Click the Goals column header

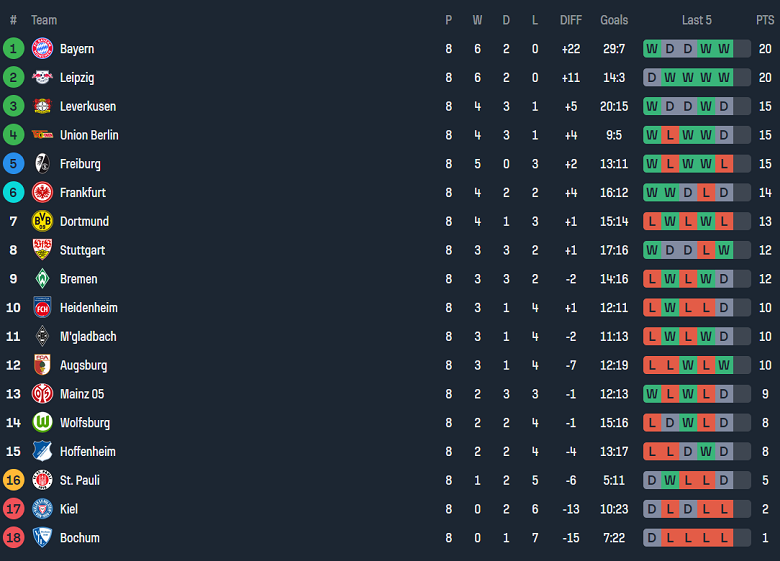(x=614, y=20)
